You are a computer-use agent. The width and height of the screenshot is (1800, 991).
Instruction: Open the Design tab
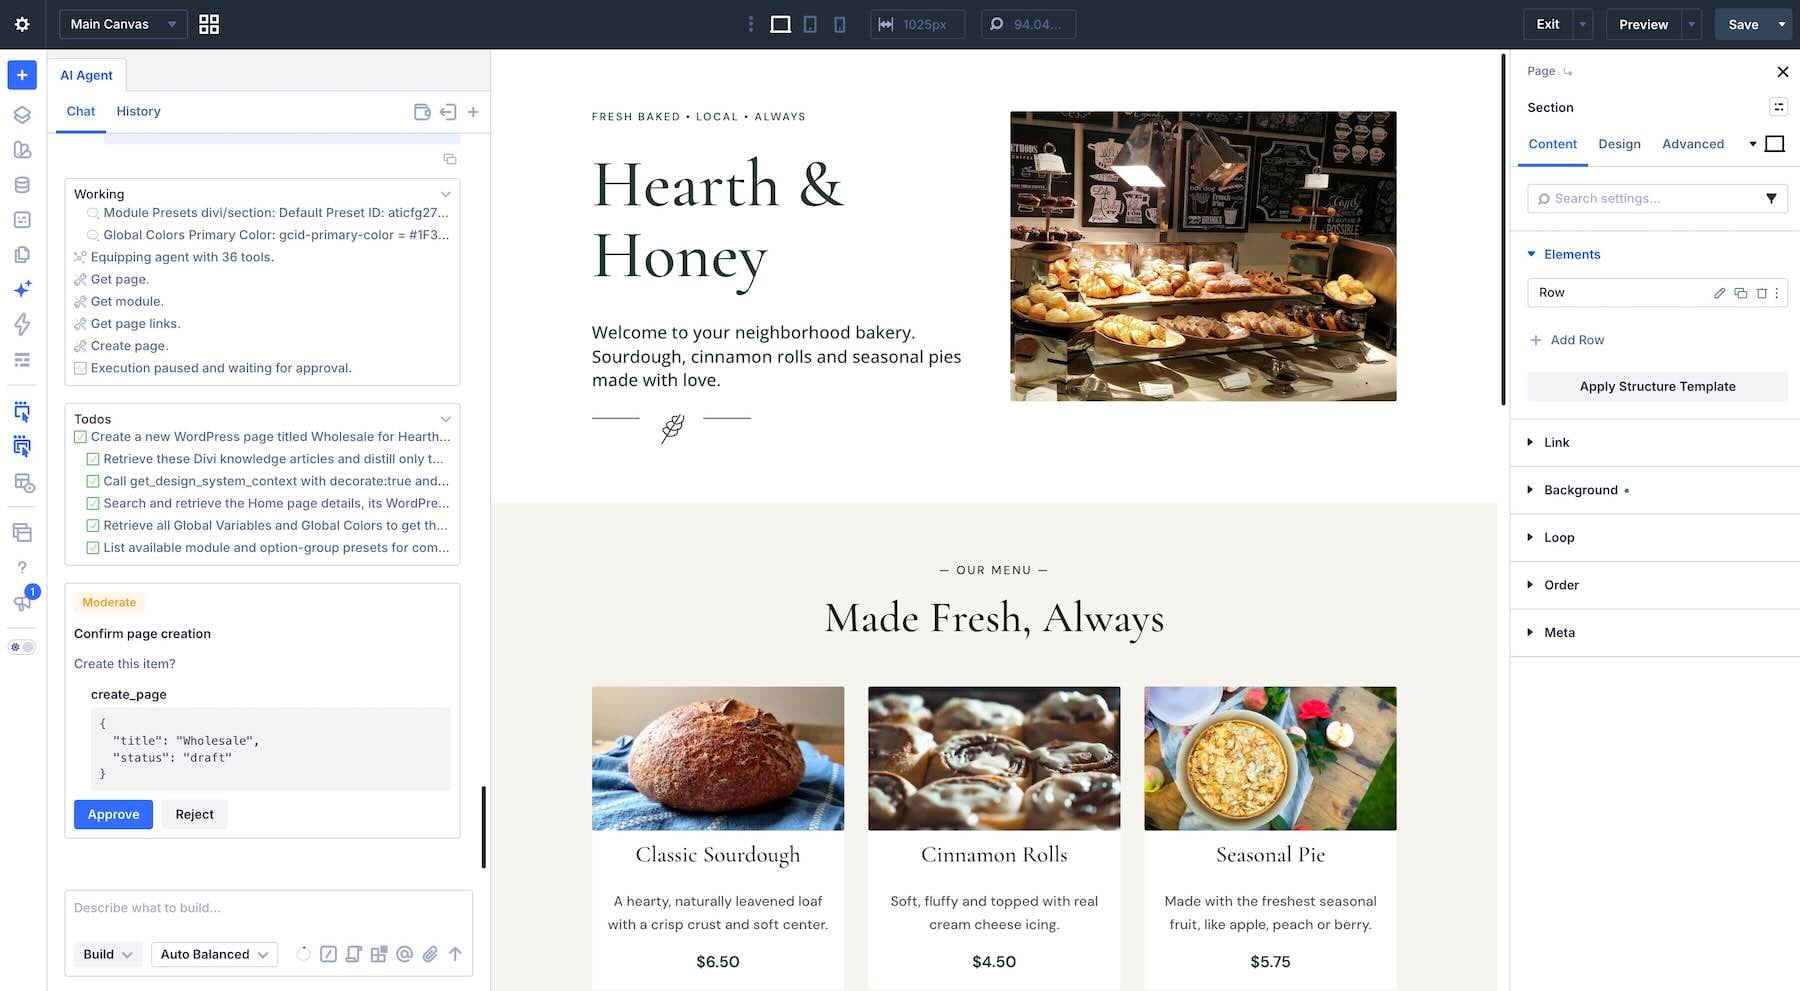1619,144
